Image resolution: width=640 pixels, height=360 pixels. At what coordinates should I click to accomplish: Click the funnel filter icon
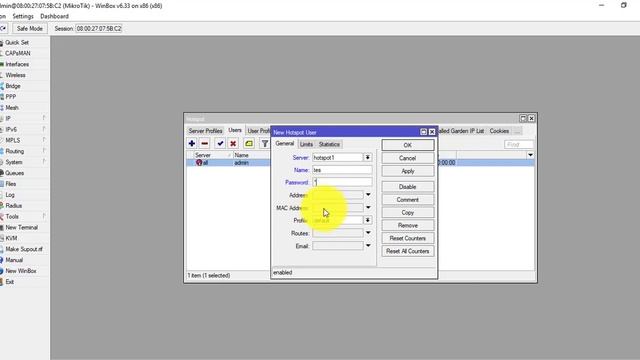[x=264, y=143]
